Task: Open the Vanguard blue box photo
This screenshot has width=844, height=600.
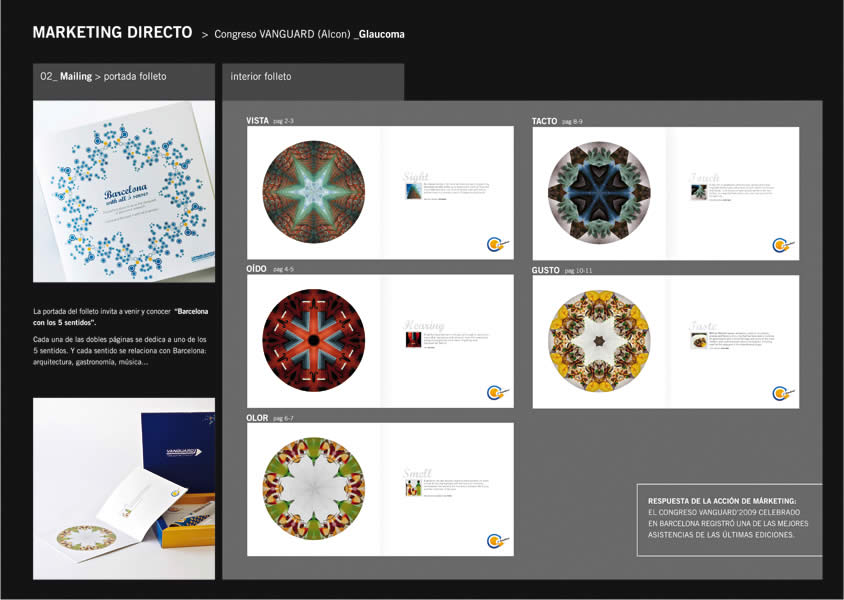Action: (124, 489)
